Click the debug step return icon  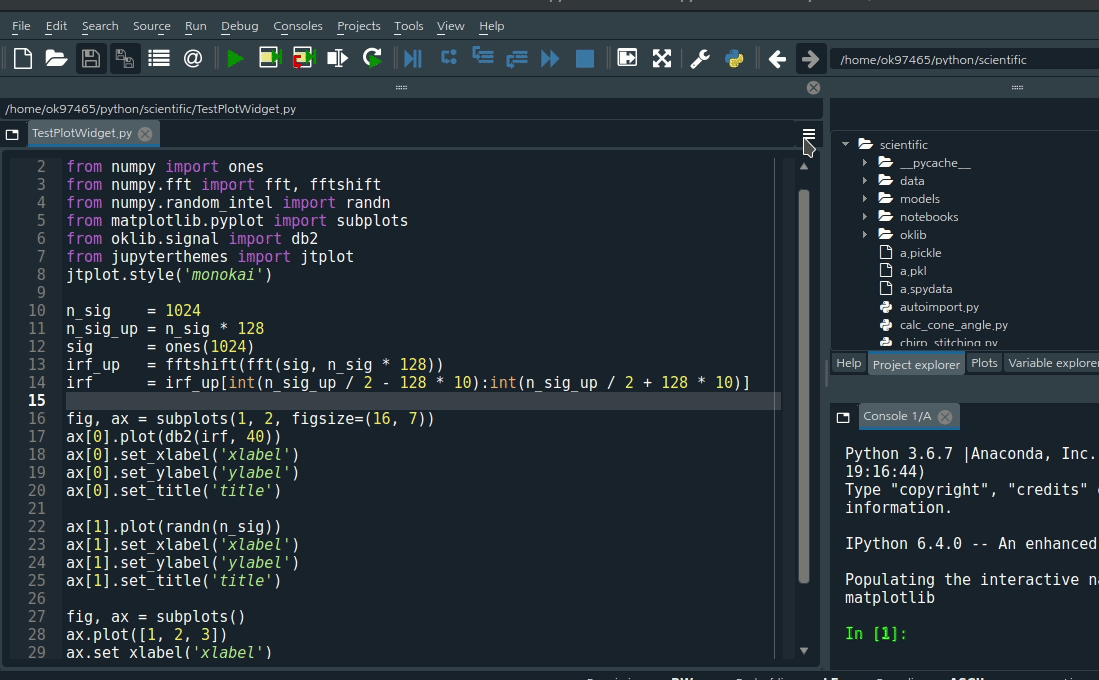517,58
